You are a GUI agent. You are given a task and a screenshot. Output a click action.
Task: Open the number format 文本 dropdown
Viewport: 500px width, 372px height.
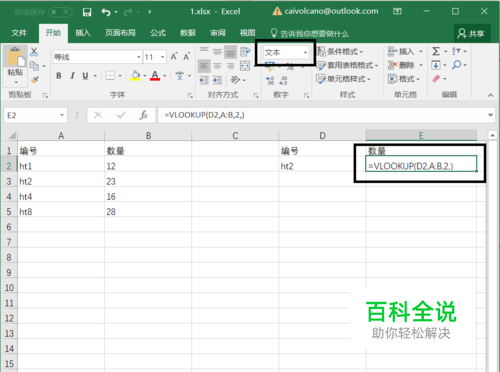[305, 53]
